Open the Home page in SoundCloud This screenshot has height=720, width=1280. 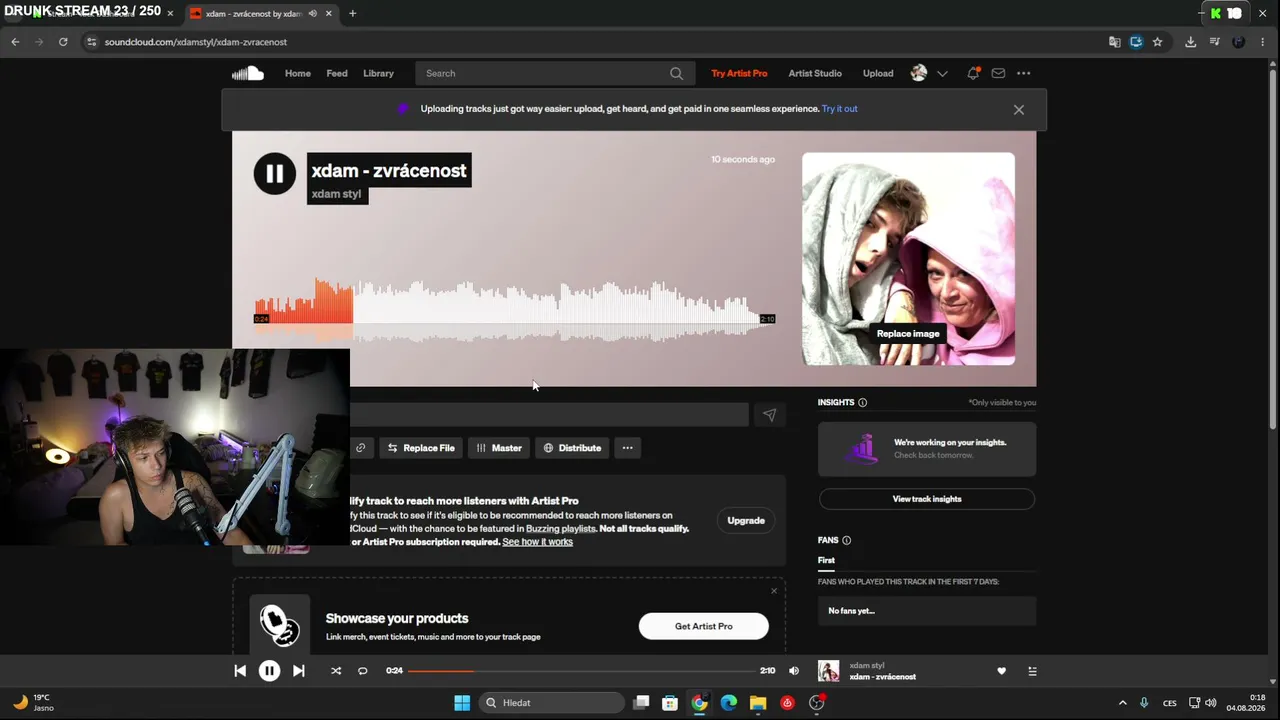tap(298, 73)
